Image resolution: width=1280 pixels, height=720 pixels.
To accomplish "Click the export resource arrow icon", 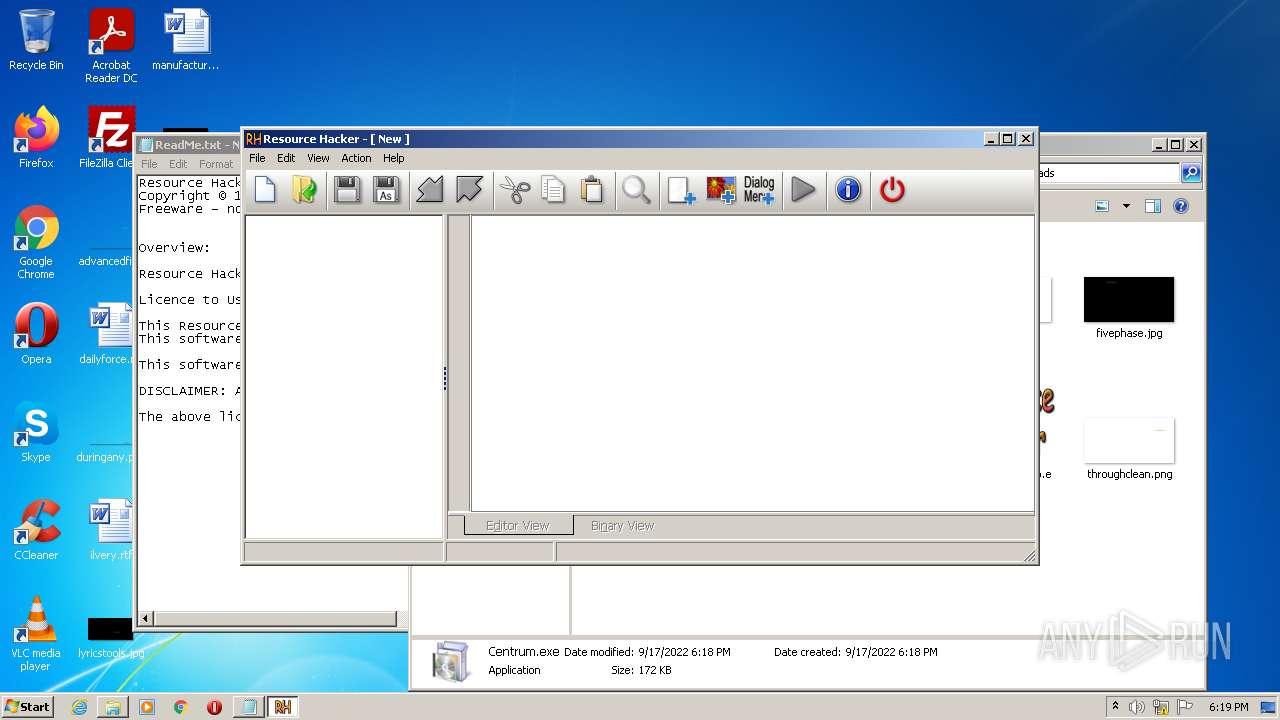I will pos(469,189).
